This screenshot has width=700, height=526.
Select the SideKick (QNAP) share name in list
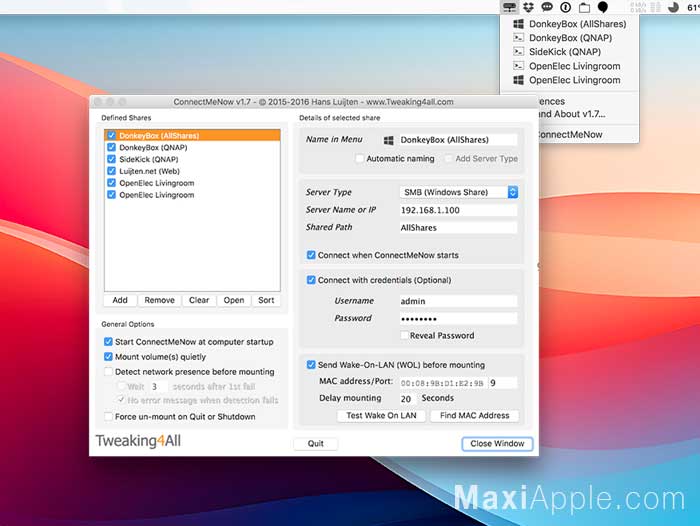[149, 159]
